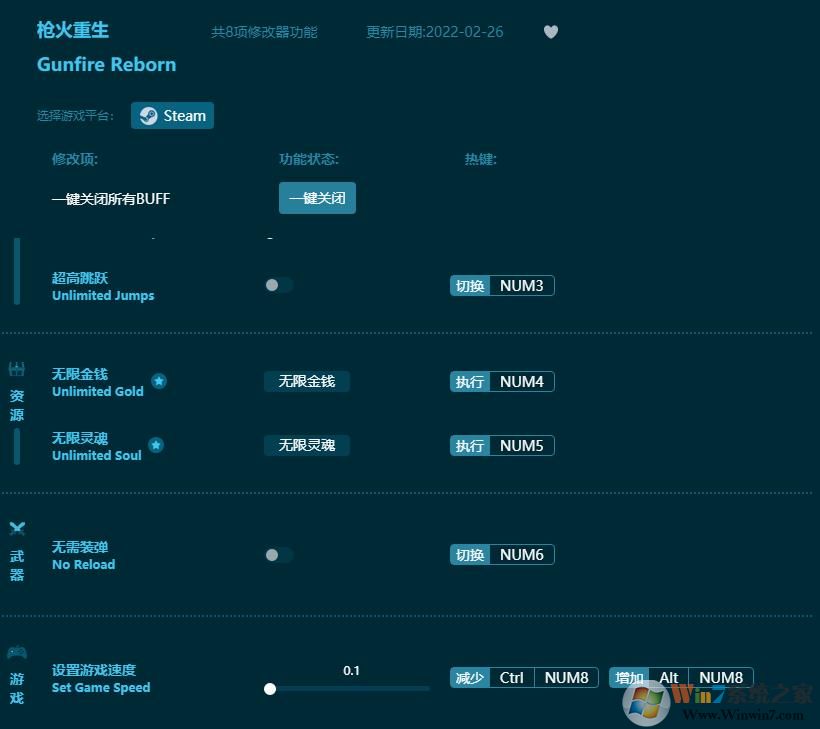Toggle the Unlimited Jumps switch
The image size is (820, 729).
[278, 285]
